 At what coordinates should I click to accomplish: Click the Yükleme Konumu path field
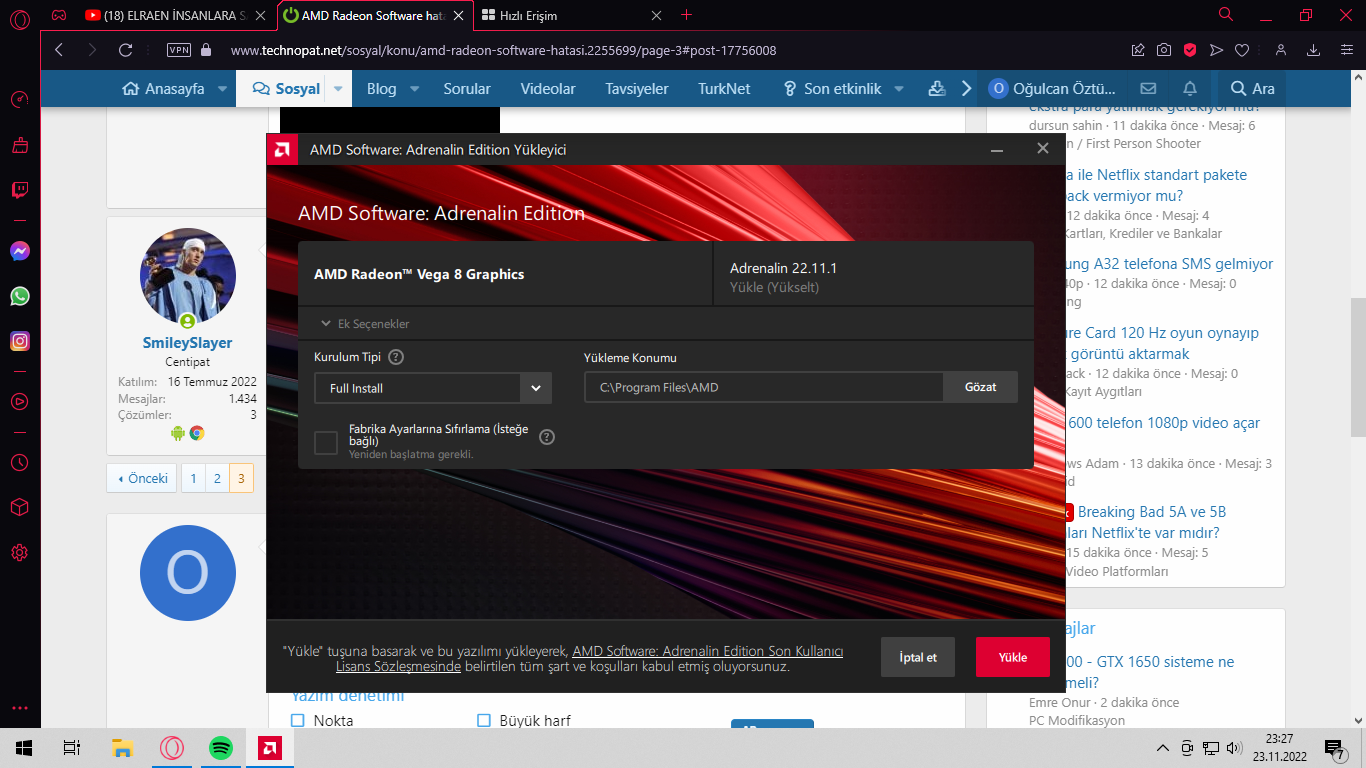point(764,388)
